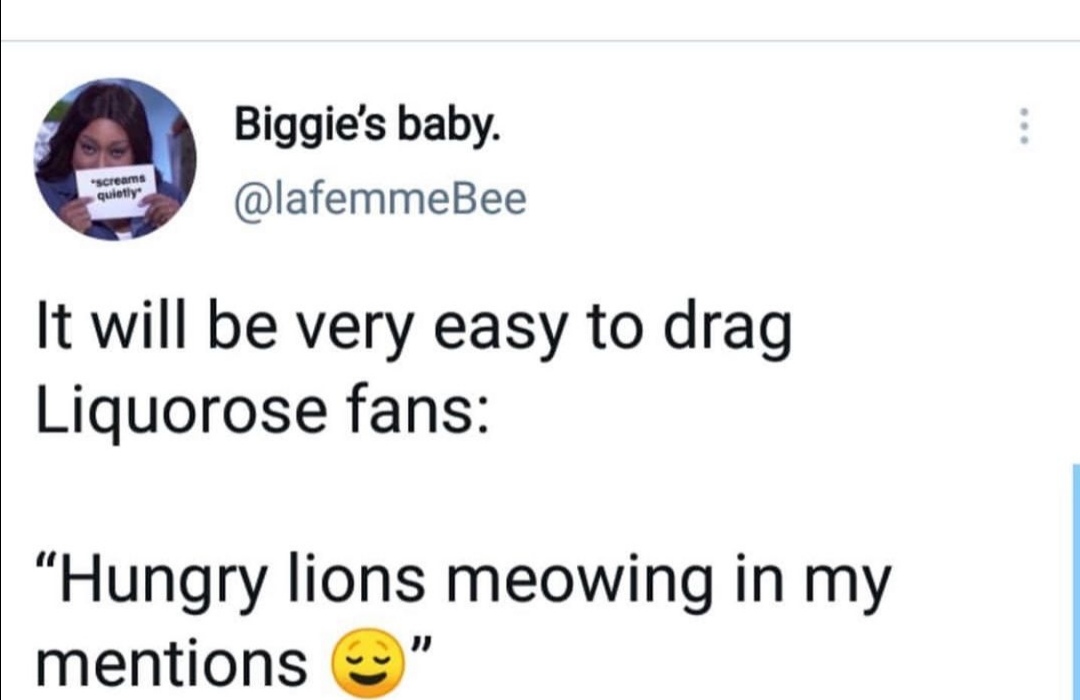Click the blue vertical bar at right edge

1075,580
